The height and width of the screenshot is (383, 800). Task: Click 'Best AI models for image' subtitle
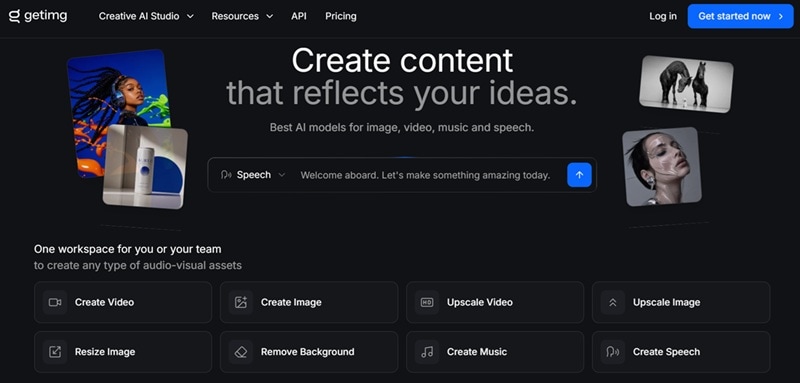click(402, 127)
